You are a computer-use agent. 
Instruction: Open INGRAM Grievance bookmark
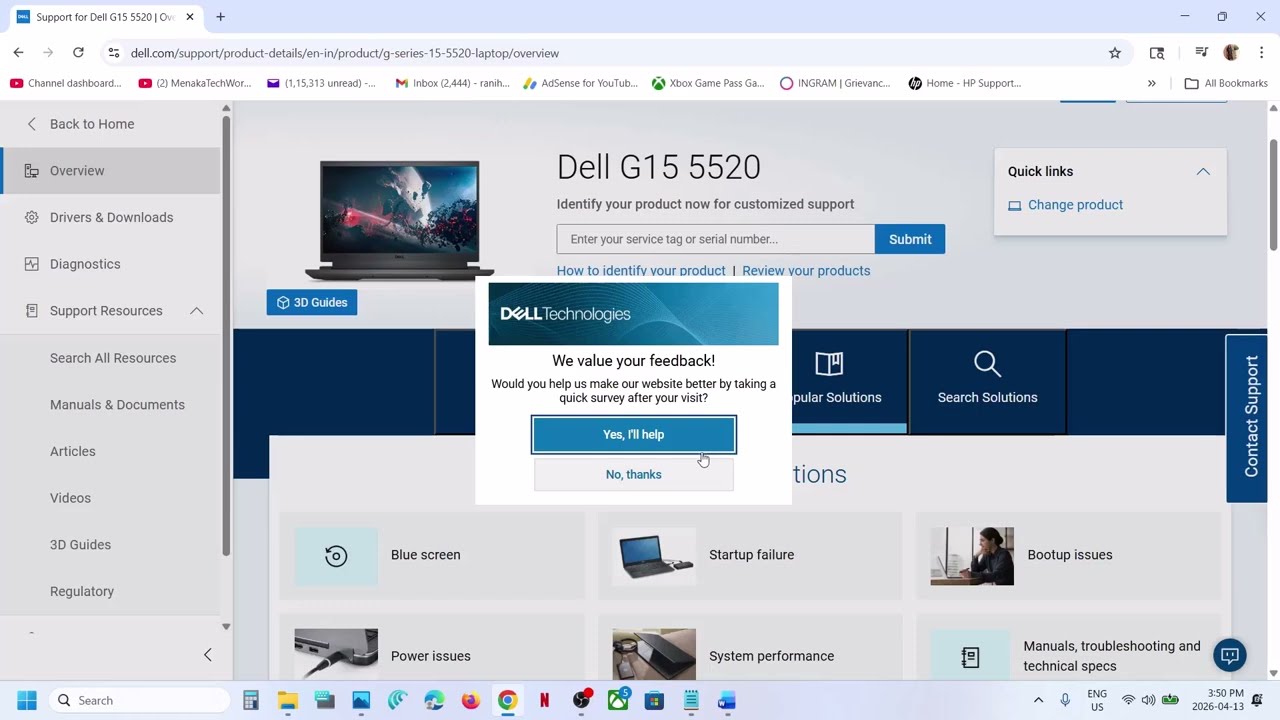point(835,83)
